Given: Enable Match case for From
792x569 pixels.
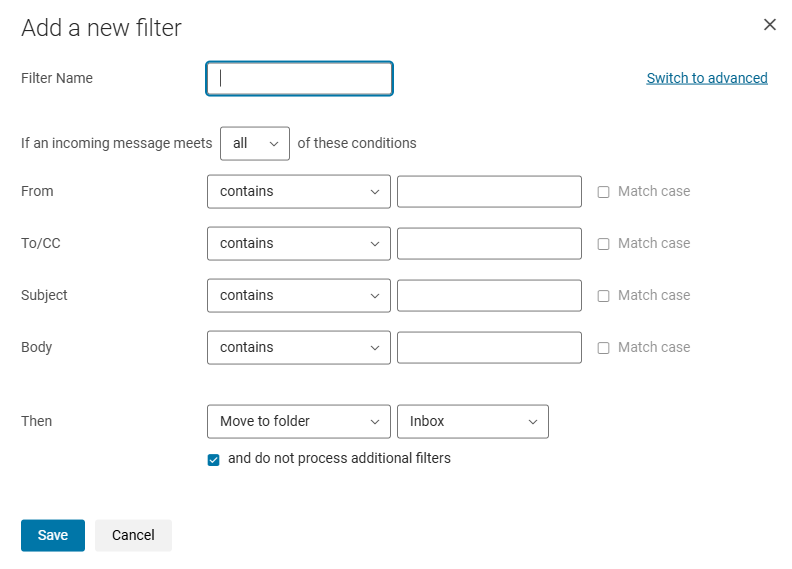Looking at the screenshot, I should click(x=604, y=192).
